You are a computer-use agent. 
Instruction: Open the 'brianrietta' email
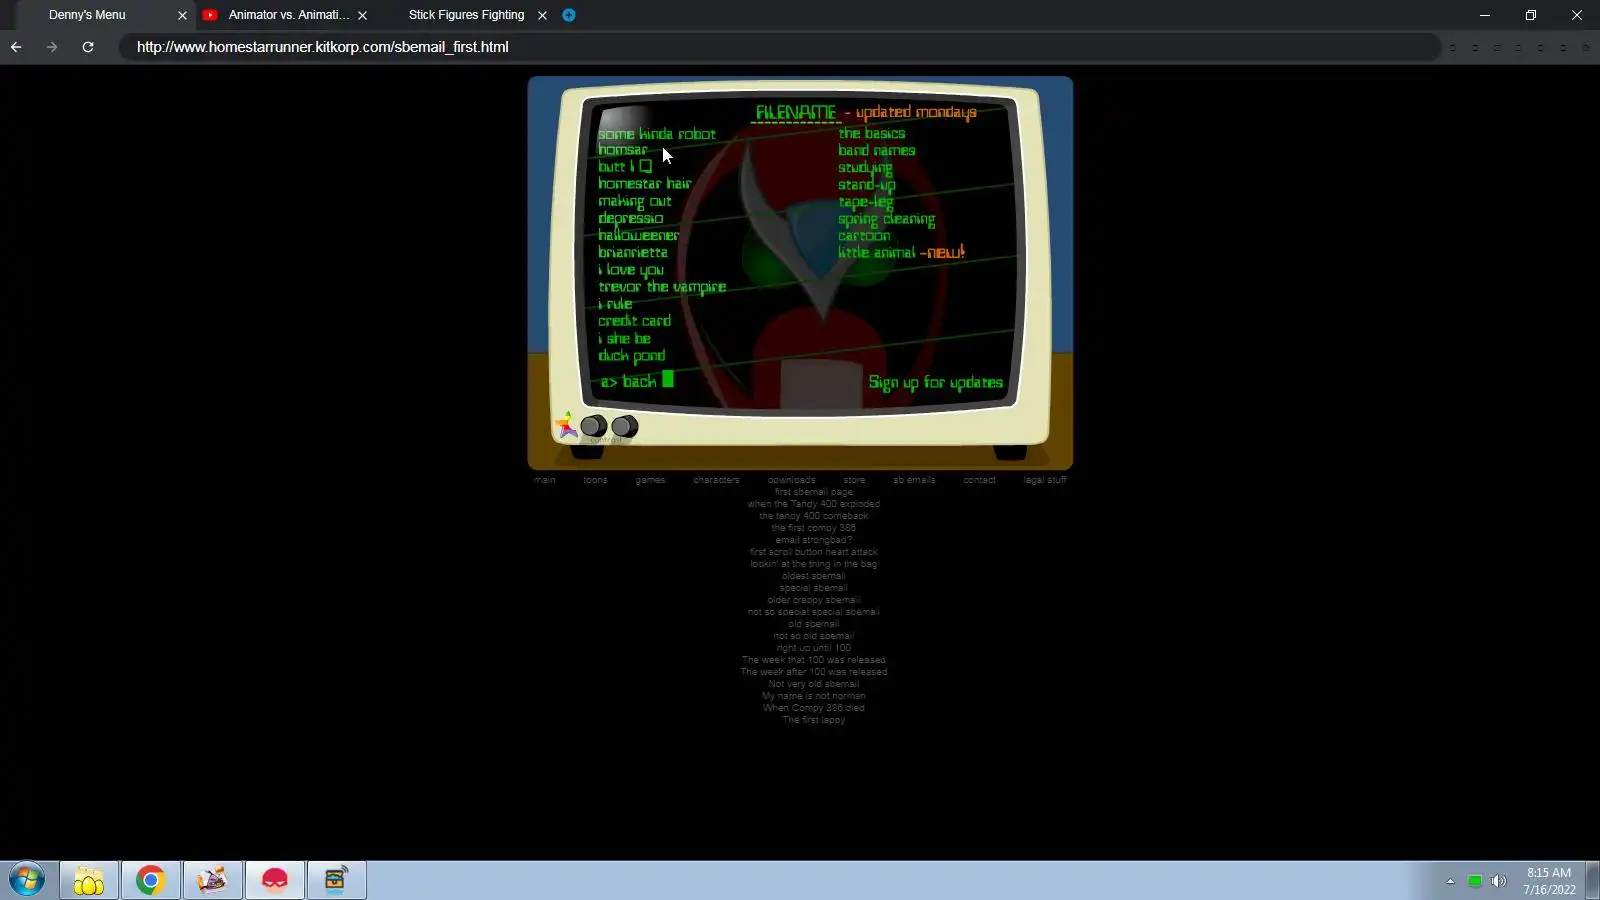(x=633, y=252)
